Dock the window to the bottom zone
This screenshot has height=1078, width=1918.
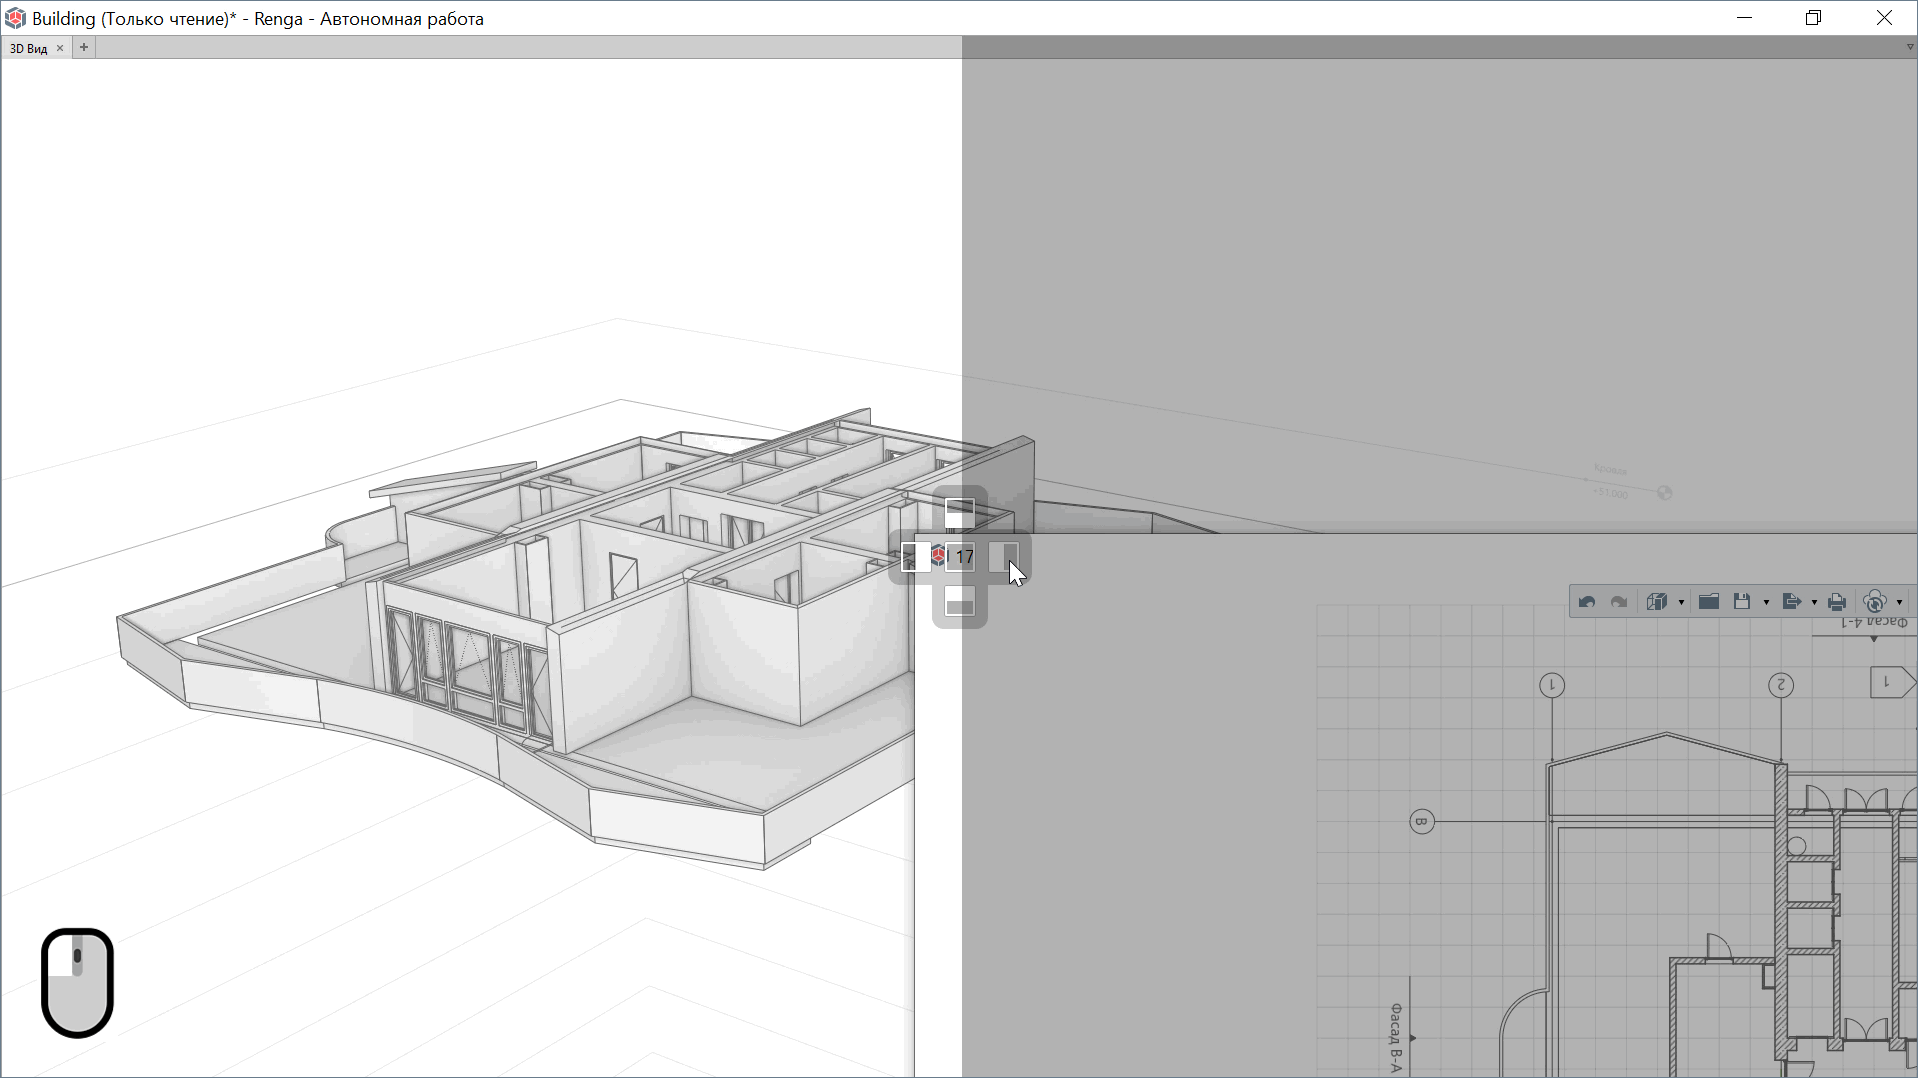(960, 601)
